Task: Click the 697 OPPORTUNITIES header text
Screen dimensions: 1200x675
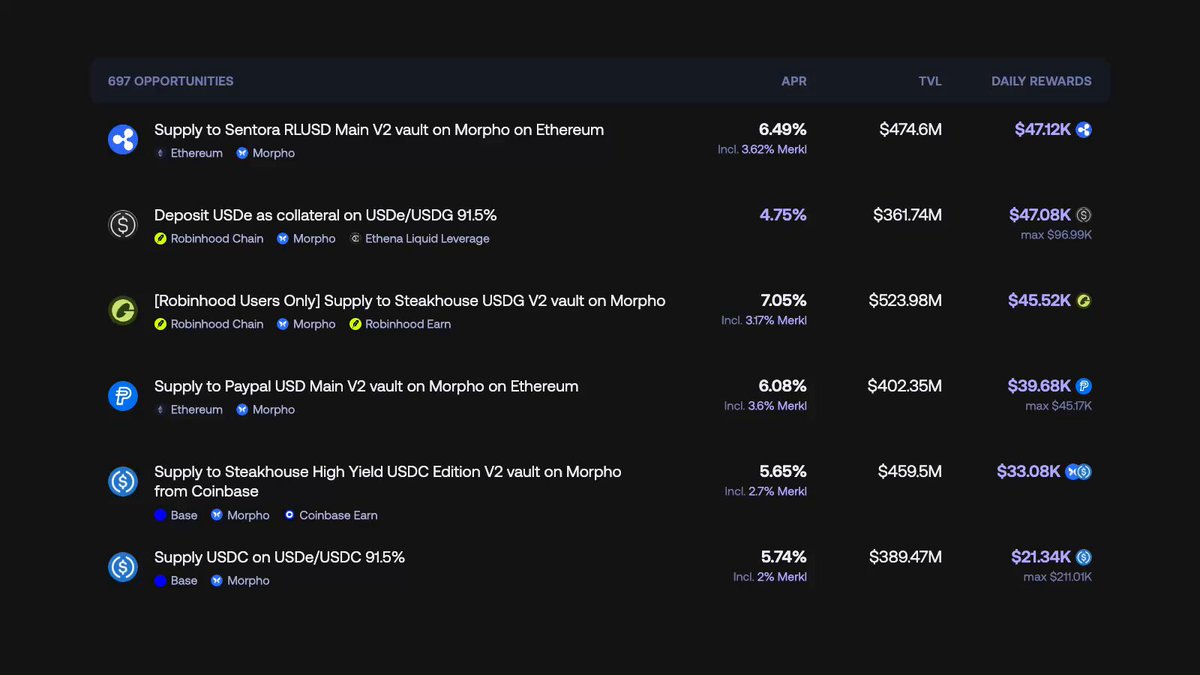Action: pyautogui.click(x=171, y=81)
